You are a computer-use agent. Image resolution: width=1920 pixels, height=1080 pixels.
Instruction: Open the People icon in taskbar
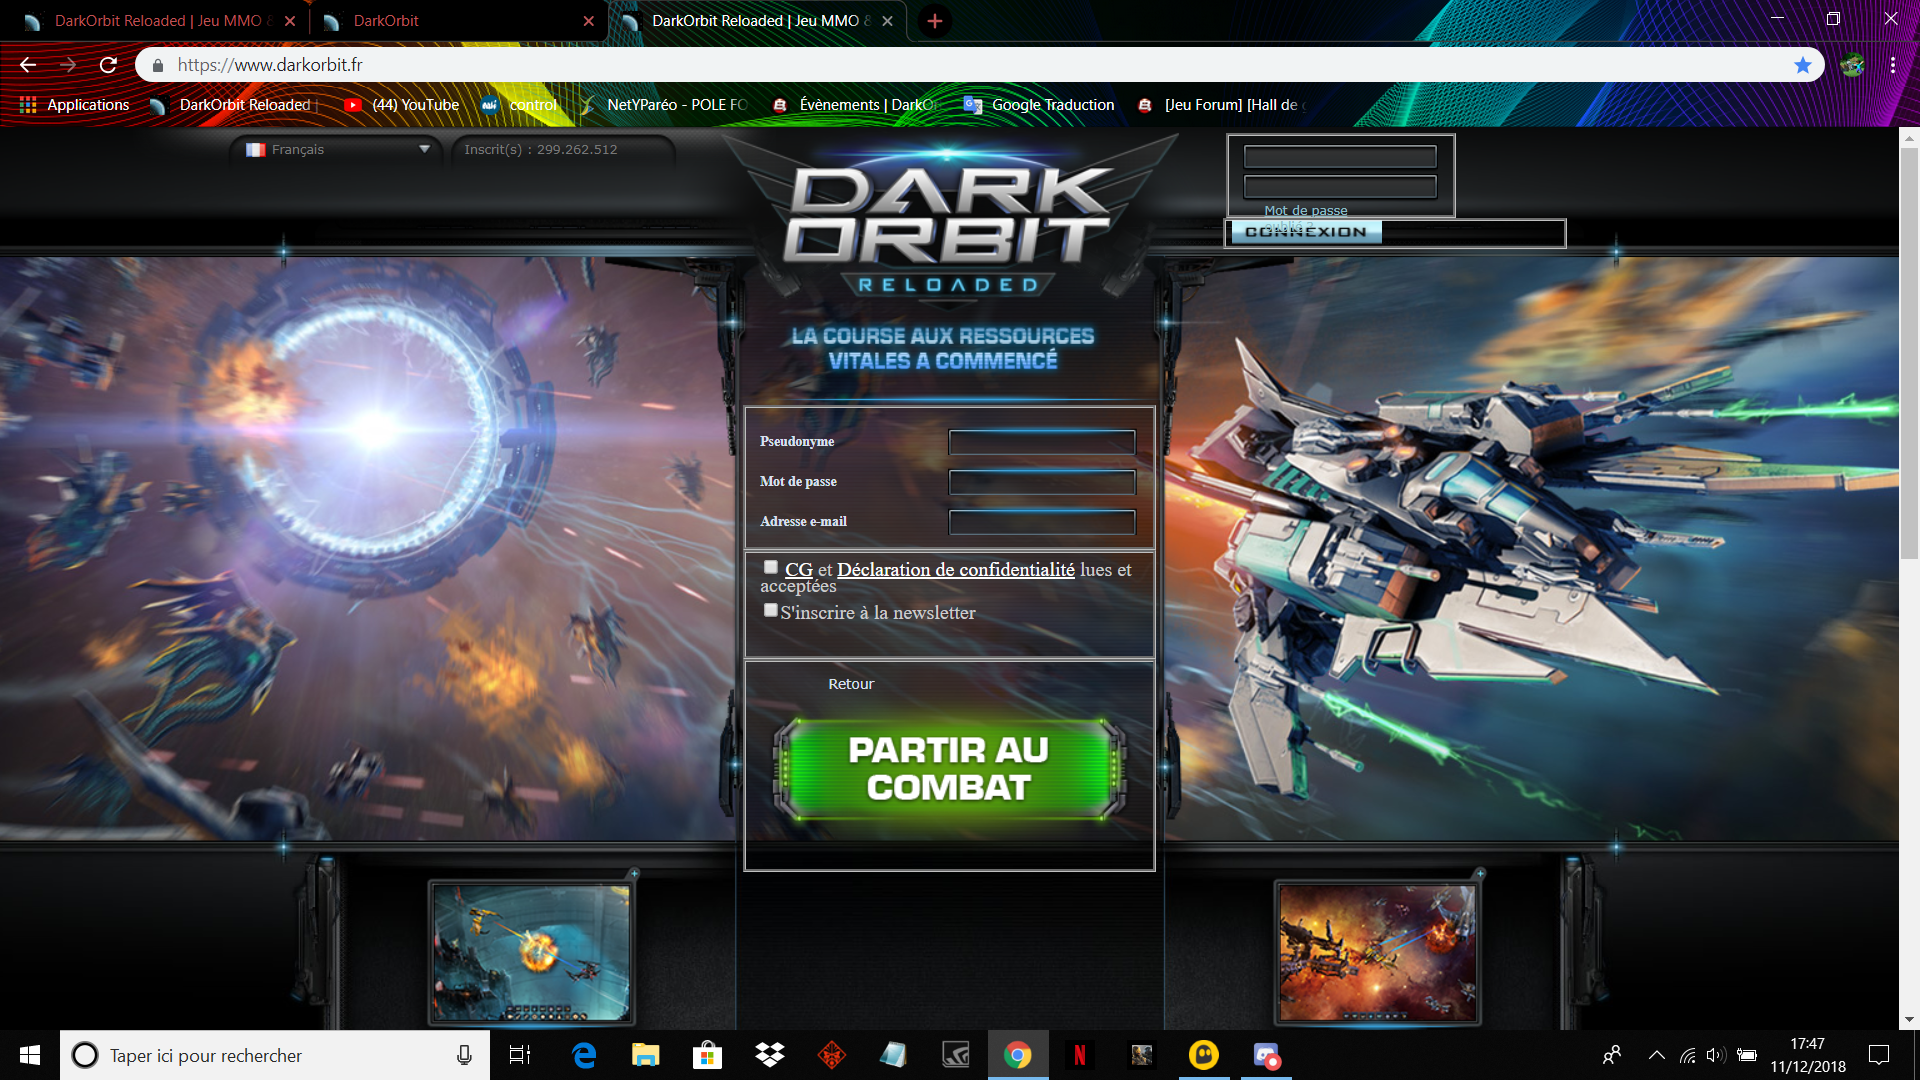tap(1612, 1055)
